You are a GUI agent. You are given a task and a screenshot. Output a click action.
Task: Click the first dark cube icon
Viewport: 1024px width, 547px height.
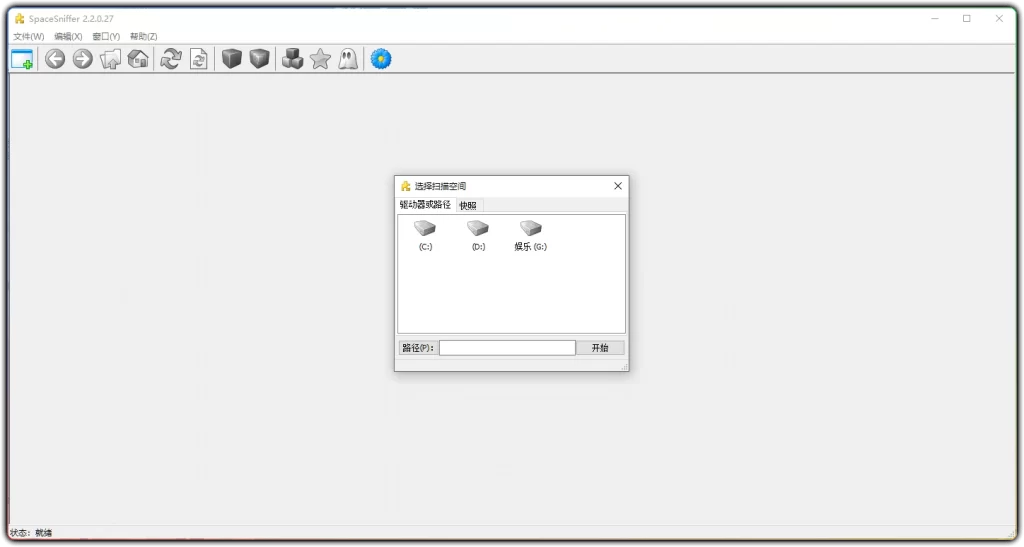pyautogui.click(x=232, y=59)
